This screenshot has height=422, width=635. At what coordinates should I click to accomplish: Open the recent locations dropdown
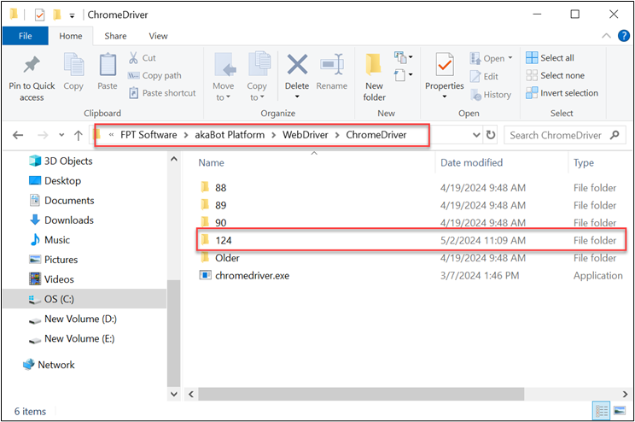point(62,135)
